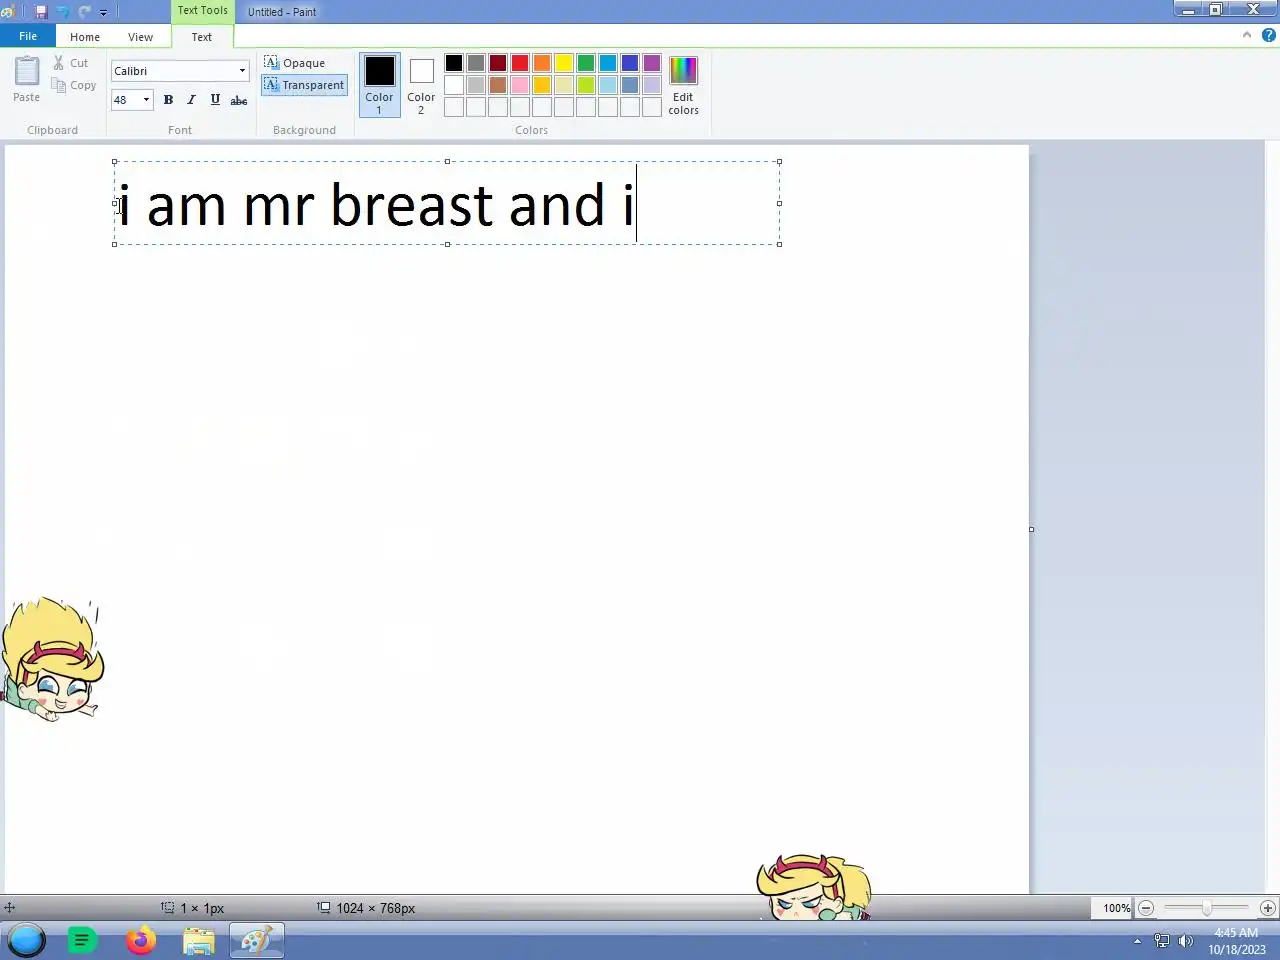Open the Customize Quick Access Toolbar dropdown
The image size is (1280, 960).
click(103, 12)
